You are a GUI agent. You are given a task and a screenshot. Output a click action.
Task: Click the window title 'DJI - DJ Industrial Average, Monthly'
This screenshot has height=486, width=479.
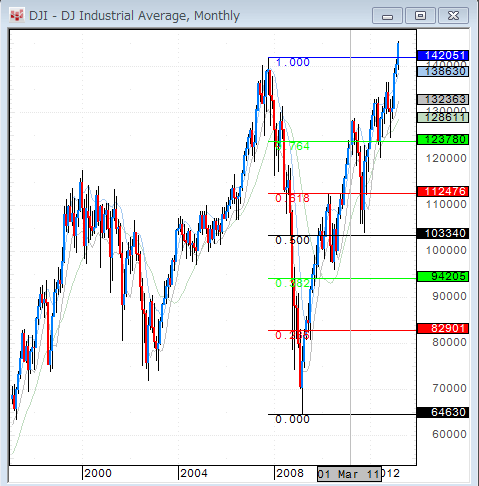point(134,16)
